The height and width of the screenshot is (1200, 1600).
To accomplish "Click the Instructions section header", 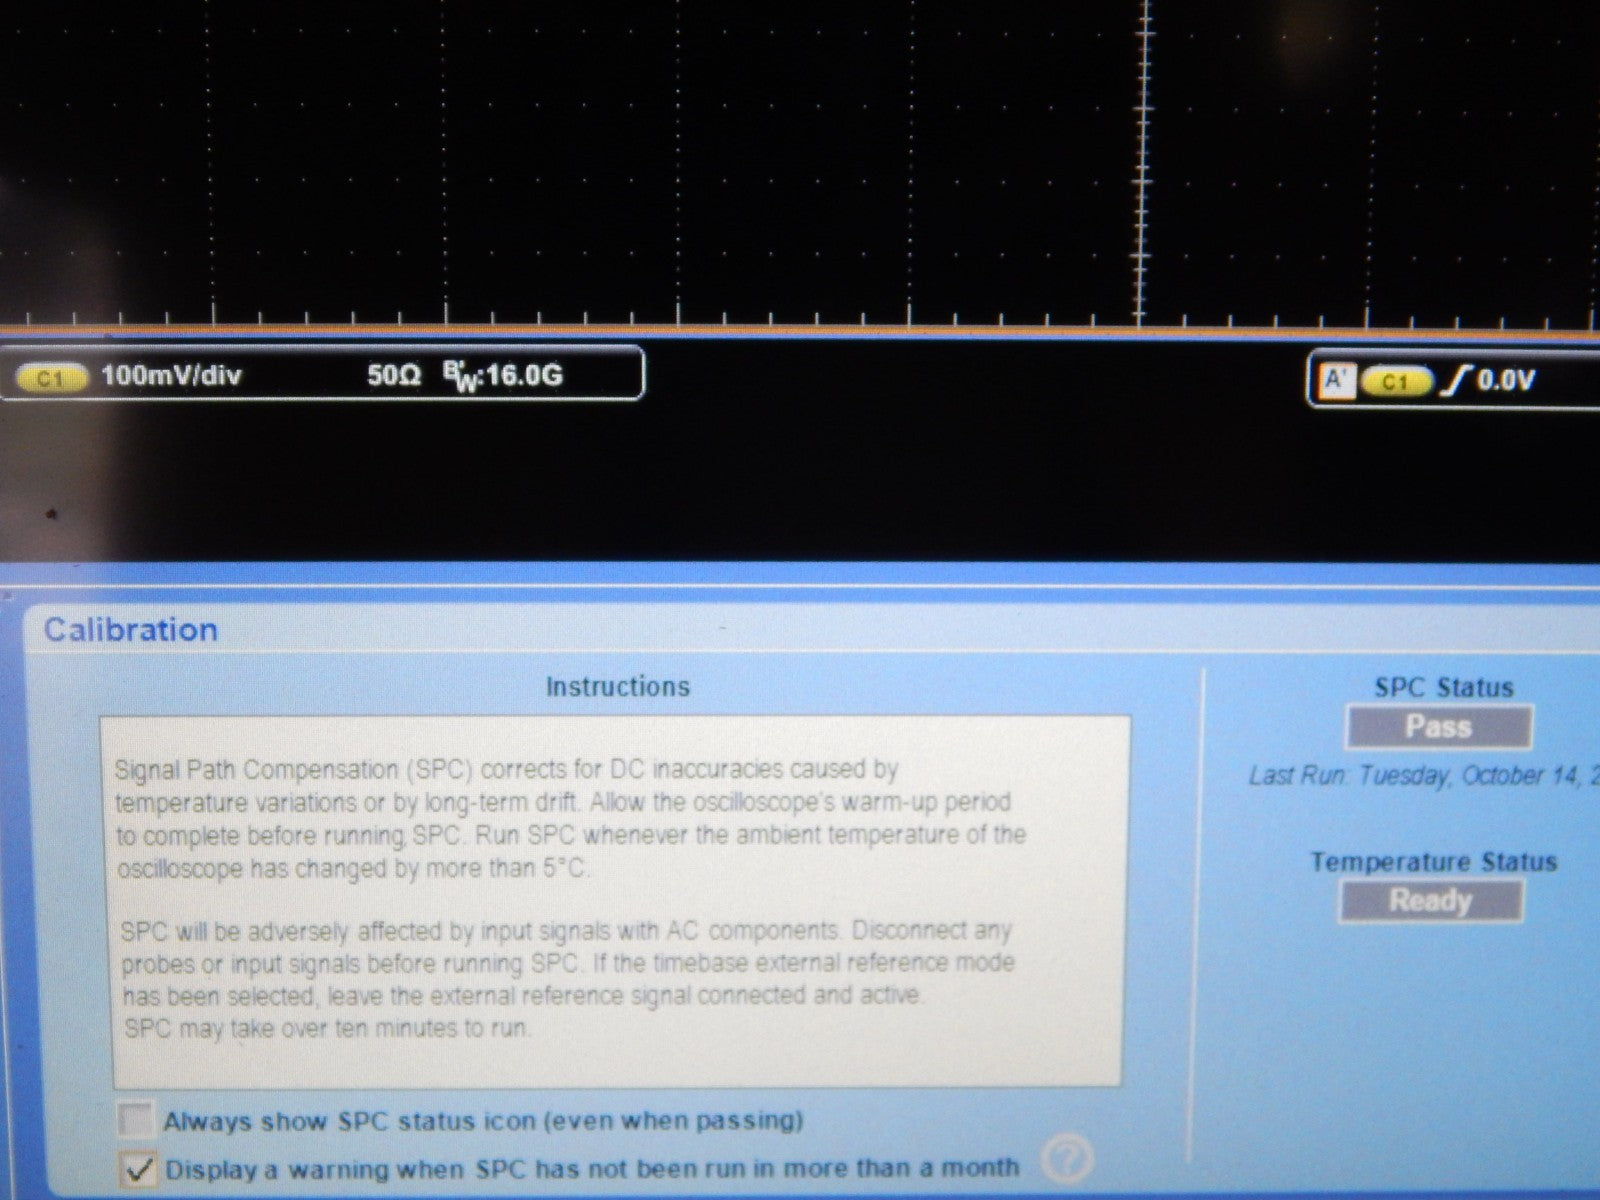I will coord(619,687).
